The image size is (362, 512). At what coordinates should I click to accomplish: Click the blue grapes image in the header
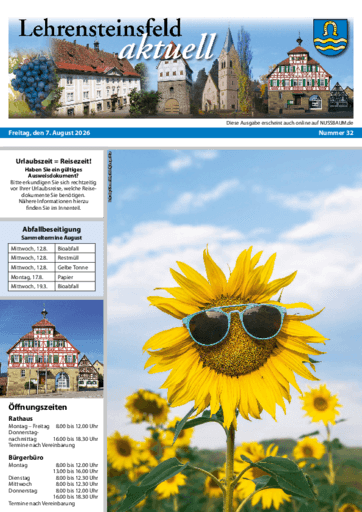35,84
